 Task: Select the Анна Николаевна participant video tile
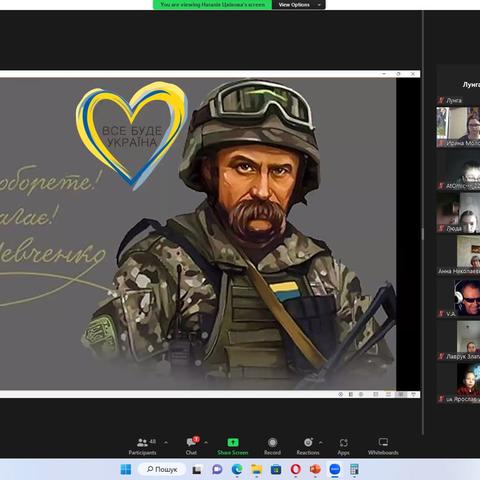pos(458,255)
